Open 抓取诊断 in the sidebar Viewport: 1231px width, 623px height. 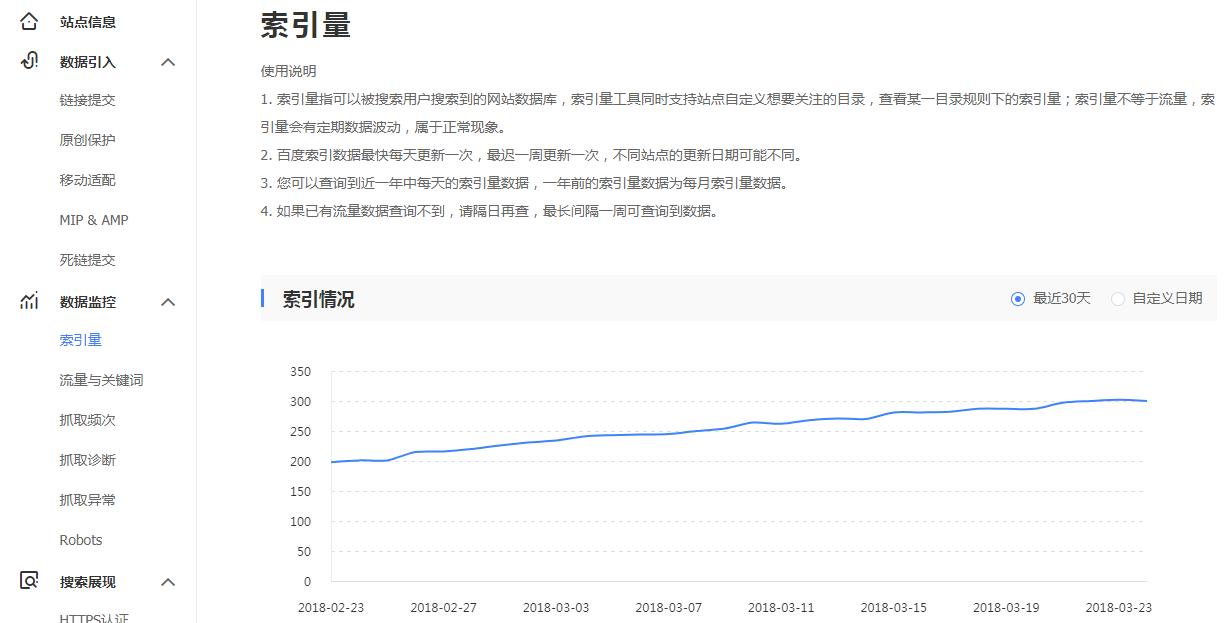click(x=81, y=459)
